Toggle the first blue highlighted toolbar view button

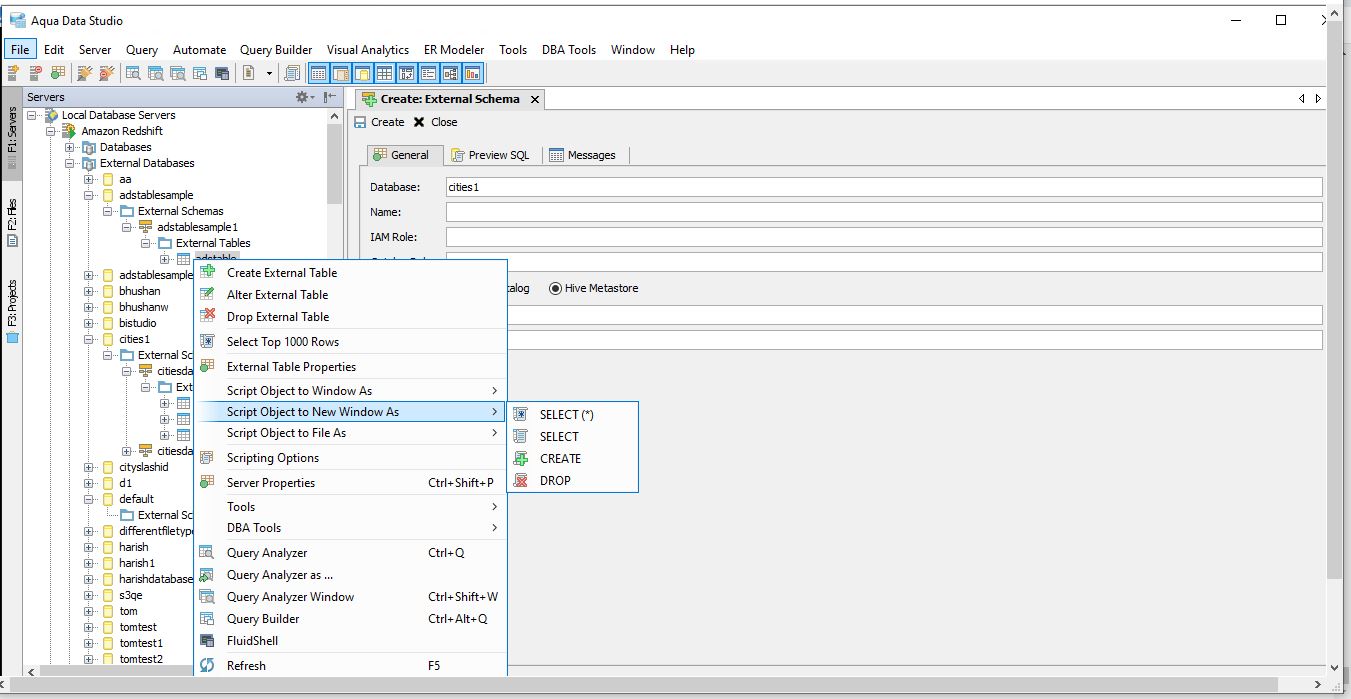(x=319, y=73)
